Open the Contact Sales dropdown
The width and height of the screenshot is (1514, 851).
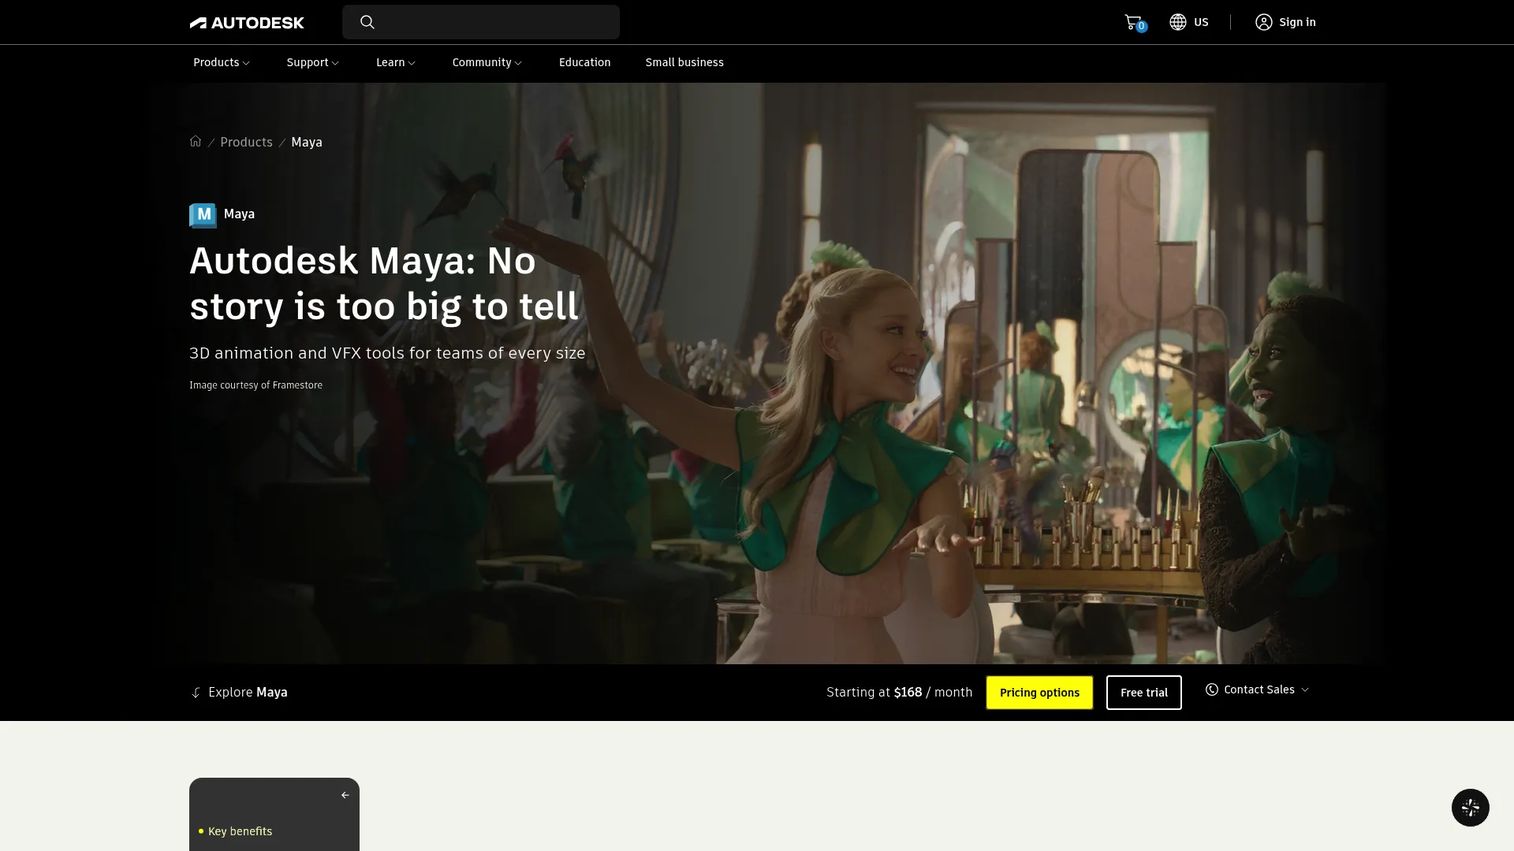tap(1259, 690)
